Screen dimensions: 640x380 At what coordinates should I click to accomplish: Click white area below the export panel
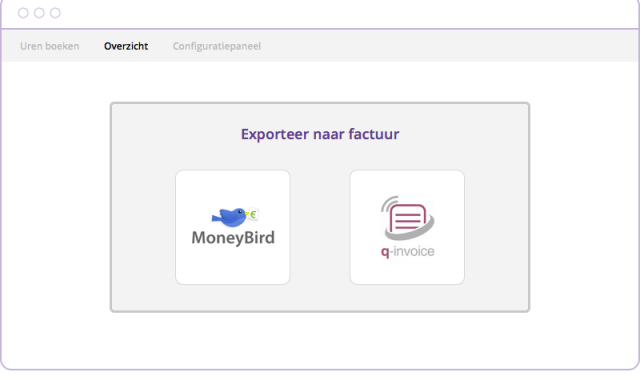320,339
